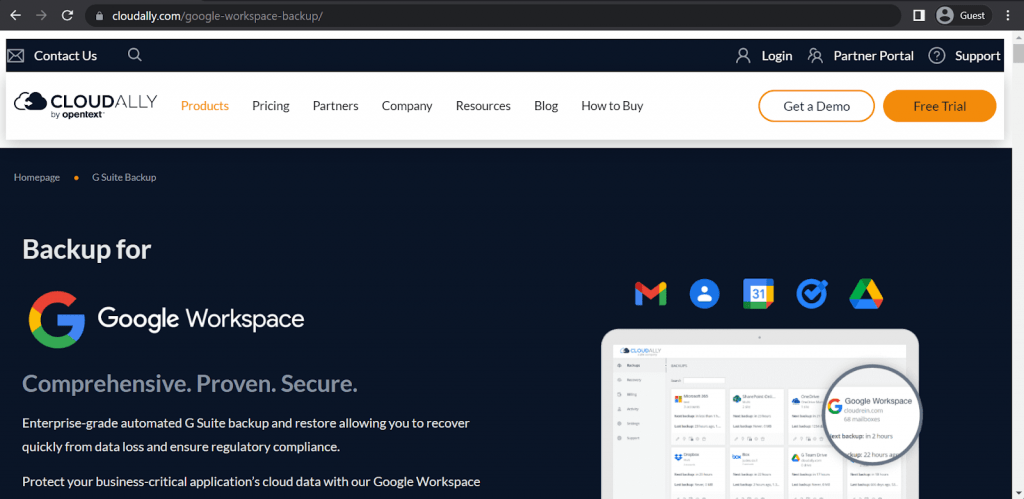Screen dimensions: 1024x499
Task: Click the Get a Demo button
Action: [816, 106]
